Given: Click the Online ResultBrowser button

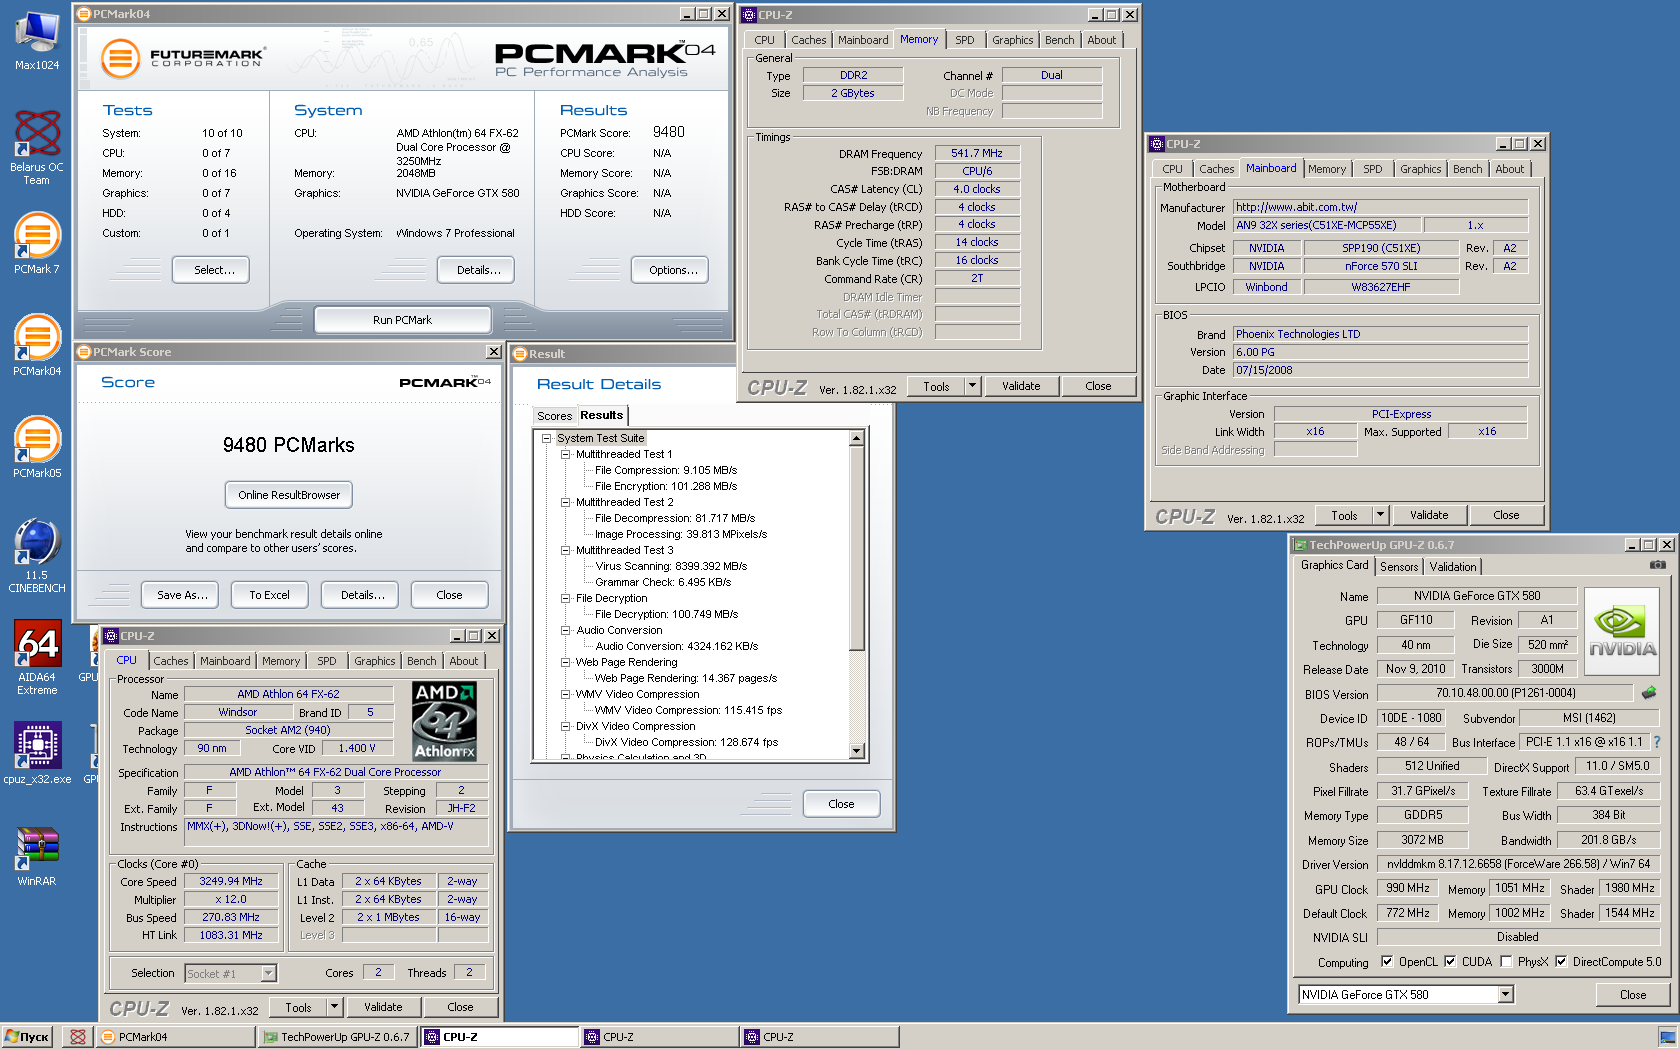Looking at the screenshot, I should (289, 495).
